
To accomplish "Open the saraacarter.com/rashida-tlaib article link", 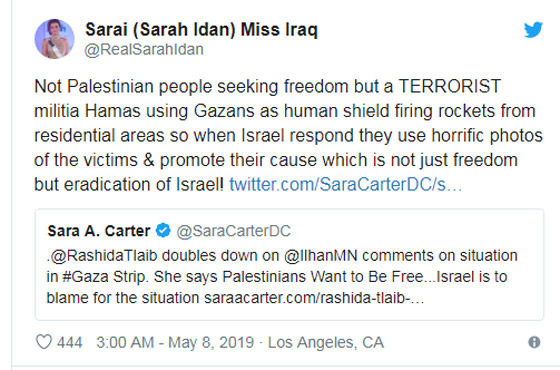I will point(314,298).
